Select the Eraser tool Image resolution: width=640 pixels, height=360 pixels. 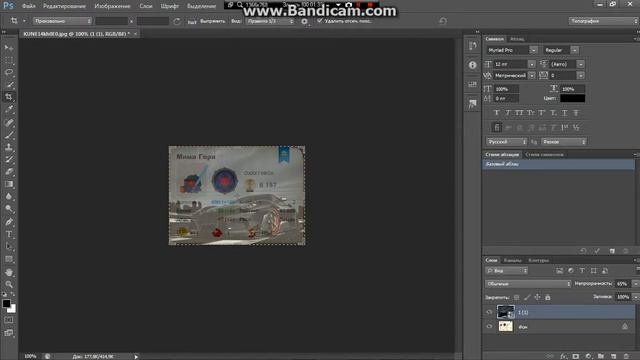(9, 171)
